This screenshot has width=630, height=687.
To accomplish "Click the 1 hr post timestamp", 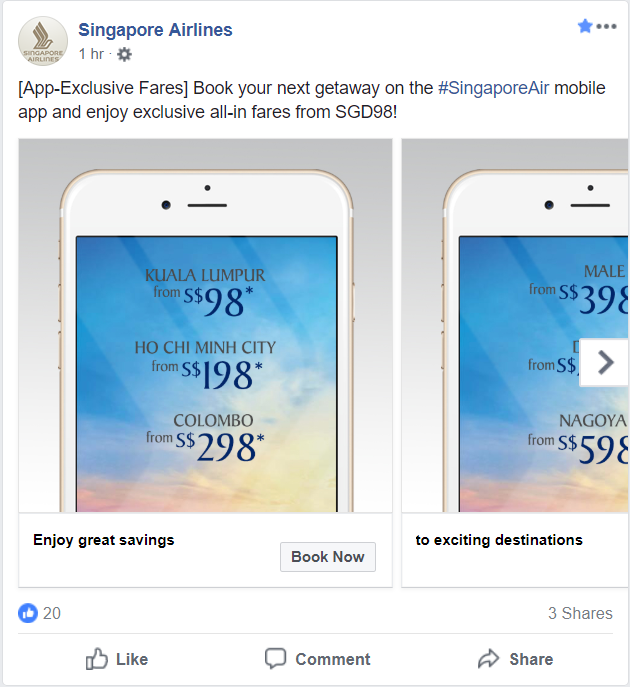I will pyautogui.click(x=91, y=54).
